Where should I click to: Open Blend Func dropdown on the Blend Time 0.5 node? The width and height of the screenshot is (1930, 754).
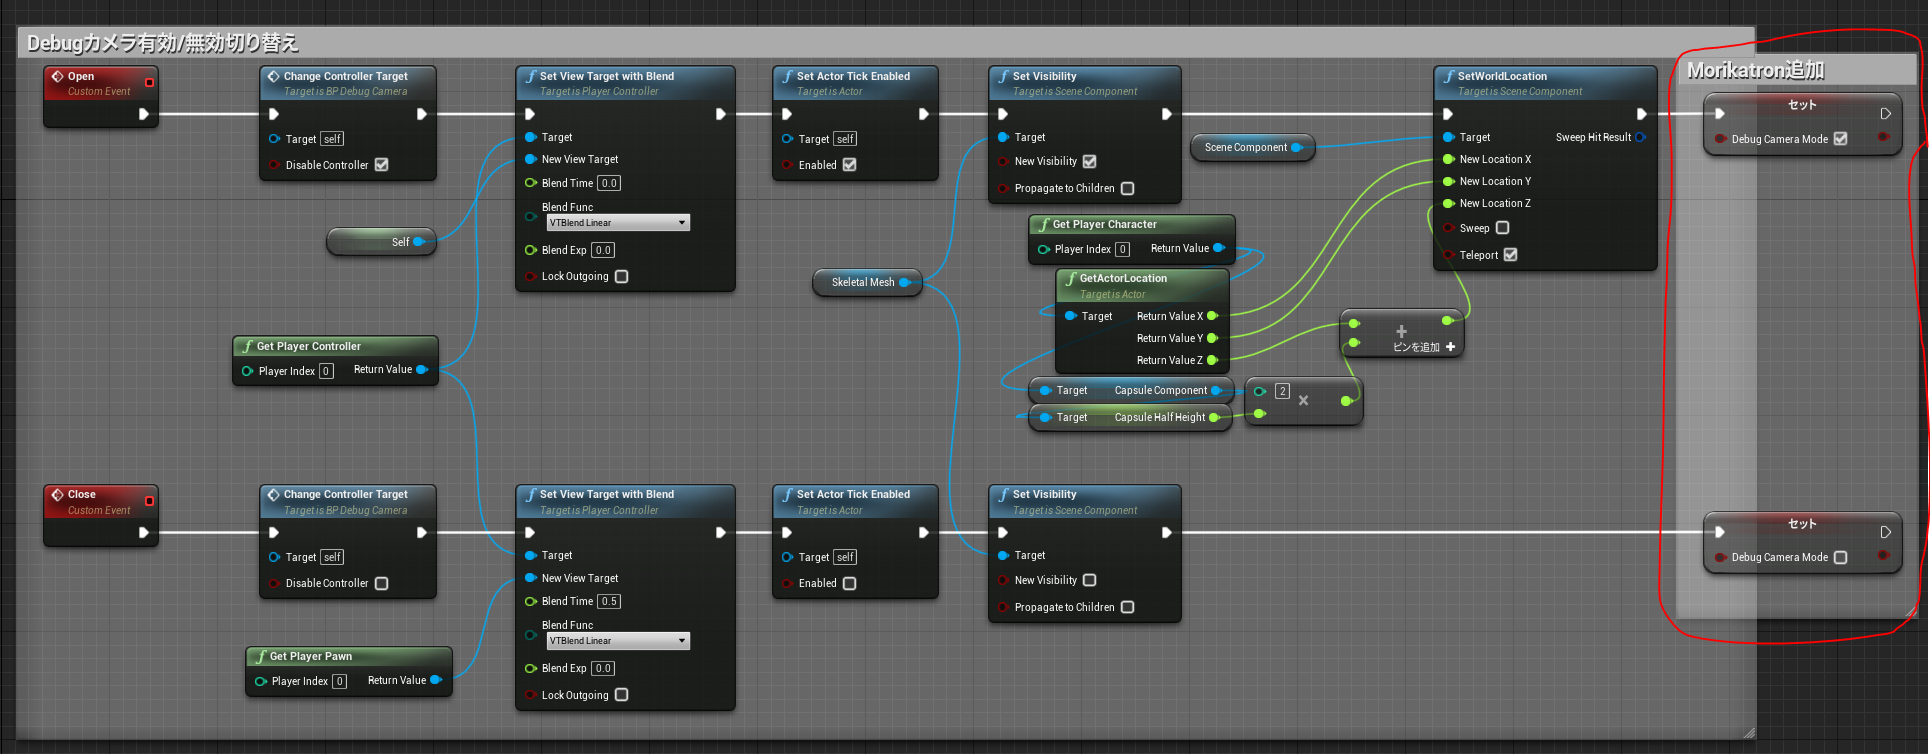pos(618,641)
